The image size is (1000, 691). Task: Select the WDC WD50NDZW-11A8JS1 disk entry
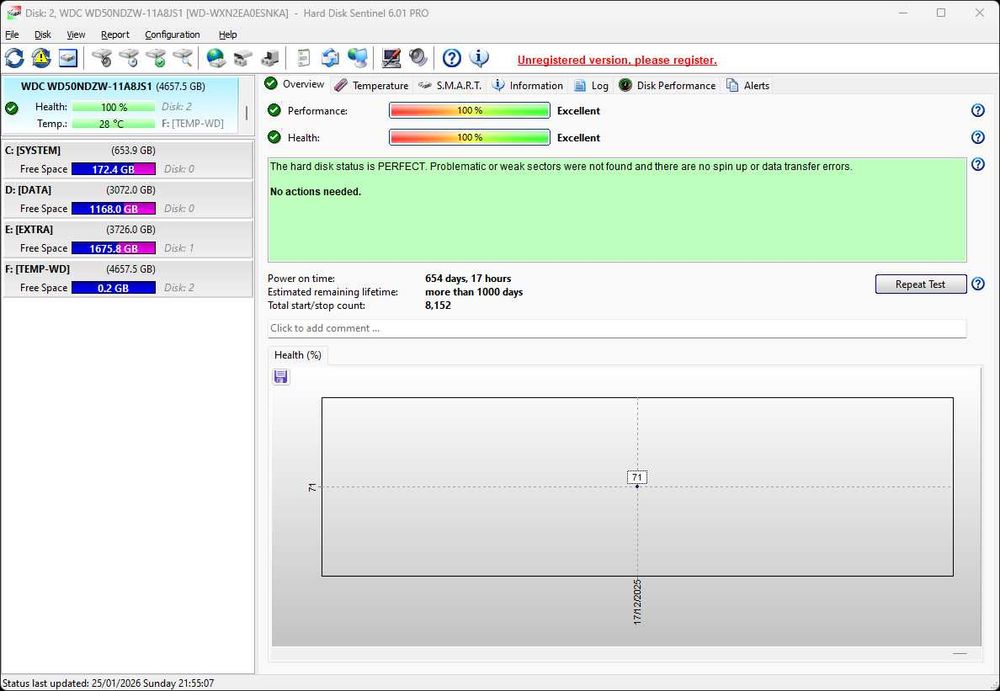click(x=120, y=105)
